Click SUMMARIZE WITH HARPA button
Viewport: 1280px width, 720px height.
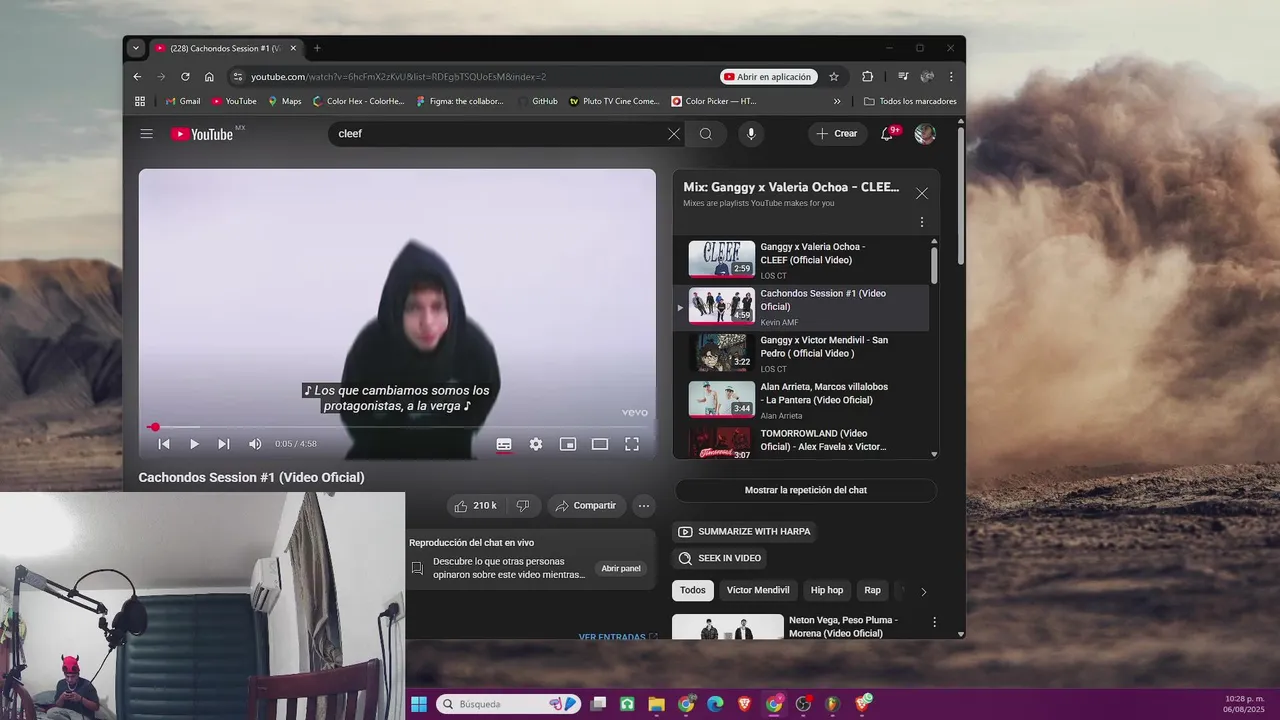pos(744,532)
